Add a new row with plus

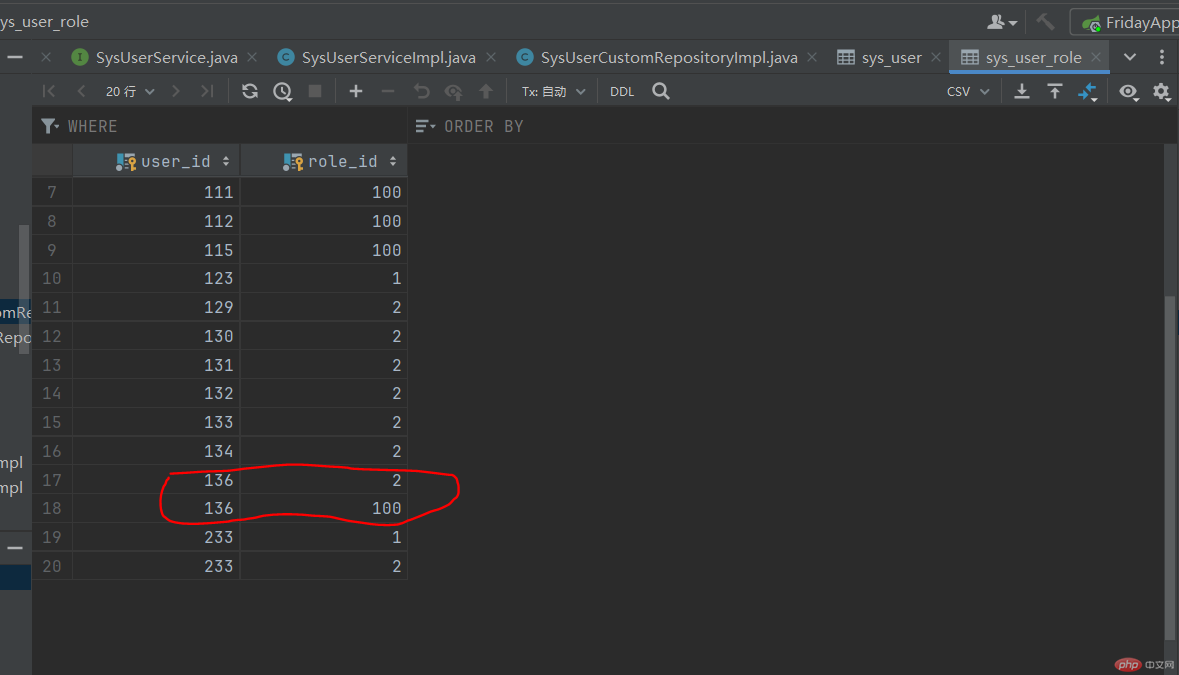[x=356, y=91]
